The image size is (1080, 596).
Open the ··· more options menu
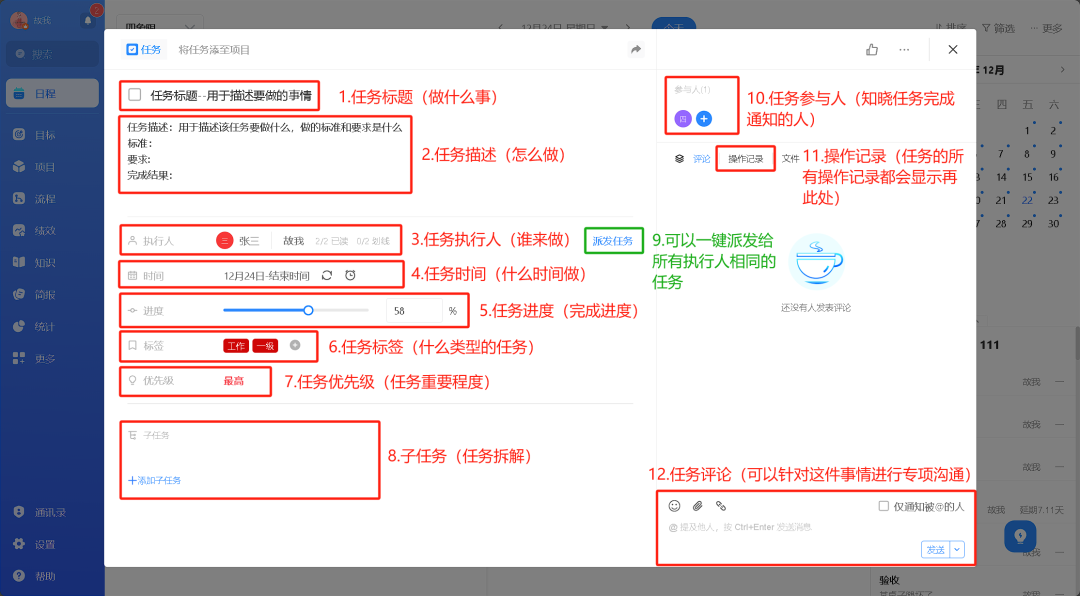904,49
